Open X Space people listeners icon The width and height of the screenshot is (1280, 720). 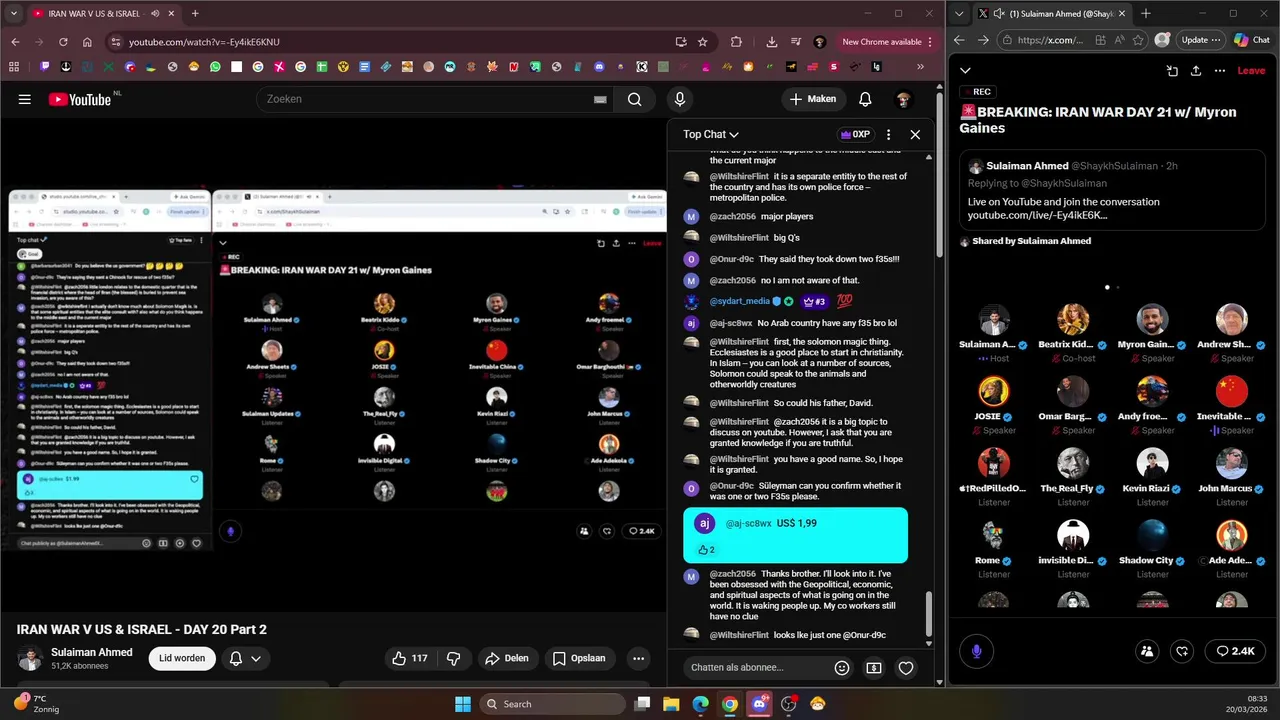click(x=1147, y=651)
